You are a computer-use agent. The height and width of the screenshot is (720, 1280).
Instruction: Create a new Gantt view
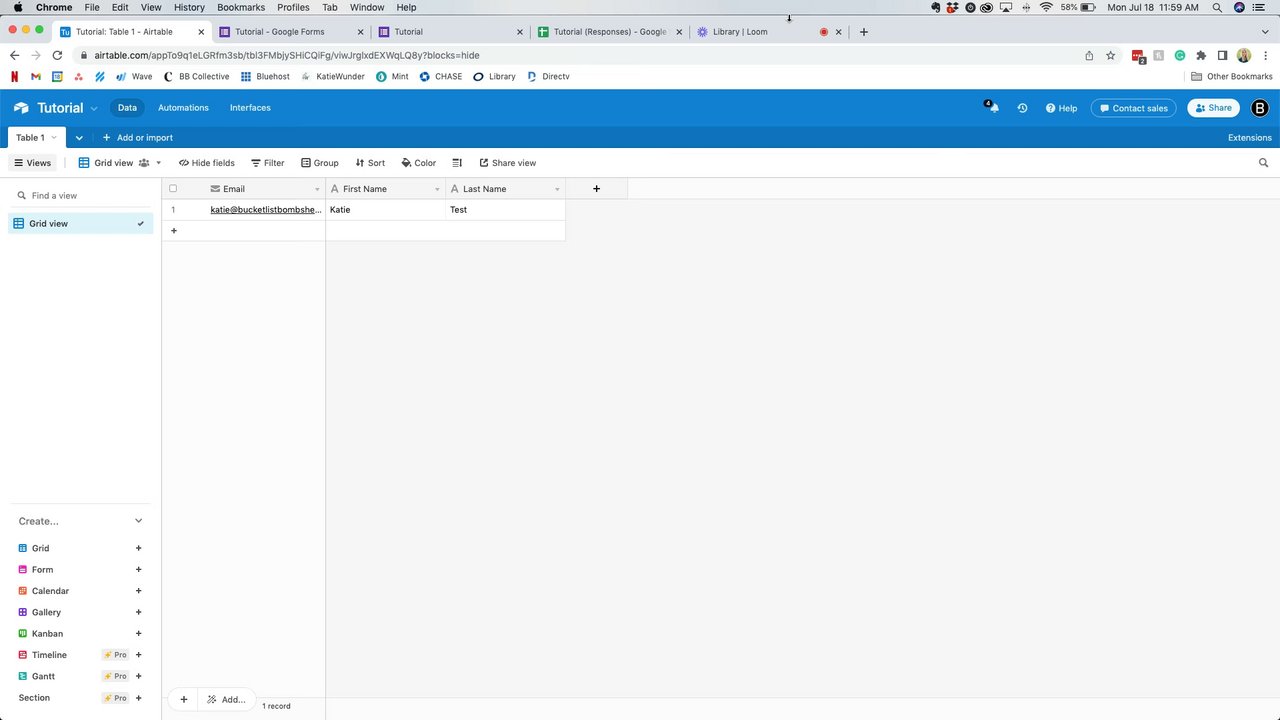[139, 676]
